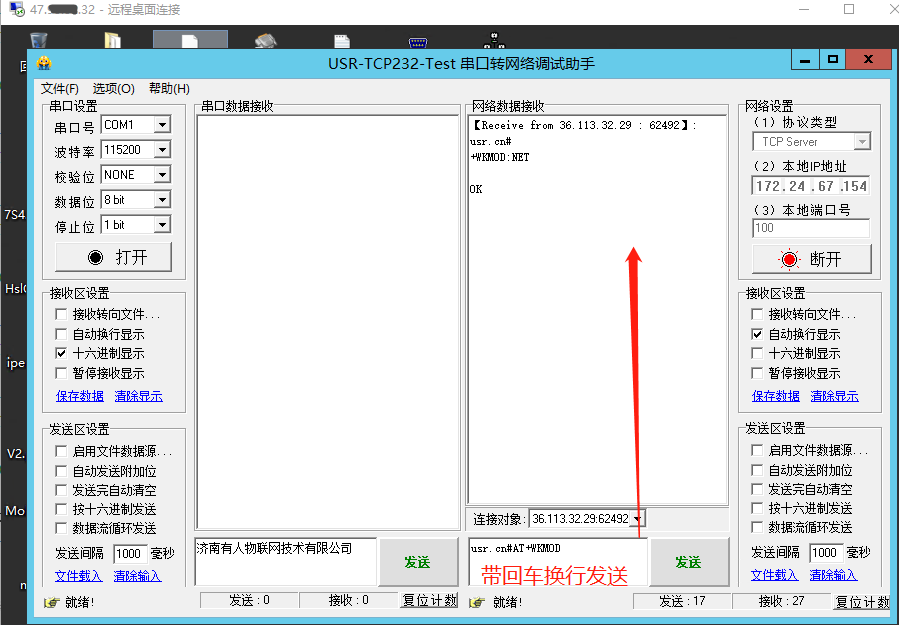
Task: Uncheck serial 十六进制显示 checkbox
Action: click(61, 353)
